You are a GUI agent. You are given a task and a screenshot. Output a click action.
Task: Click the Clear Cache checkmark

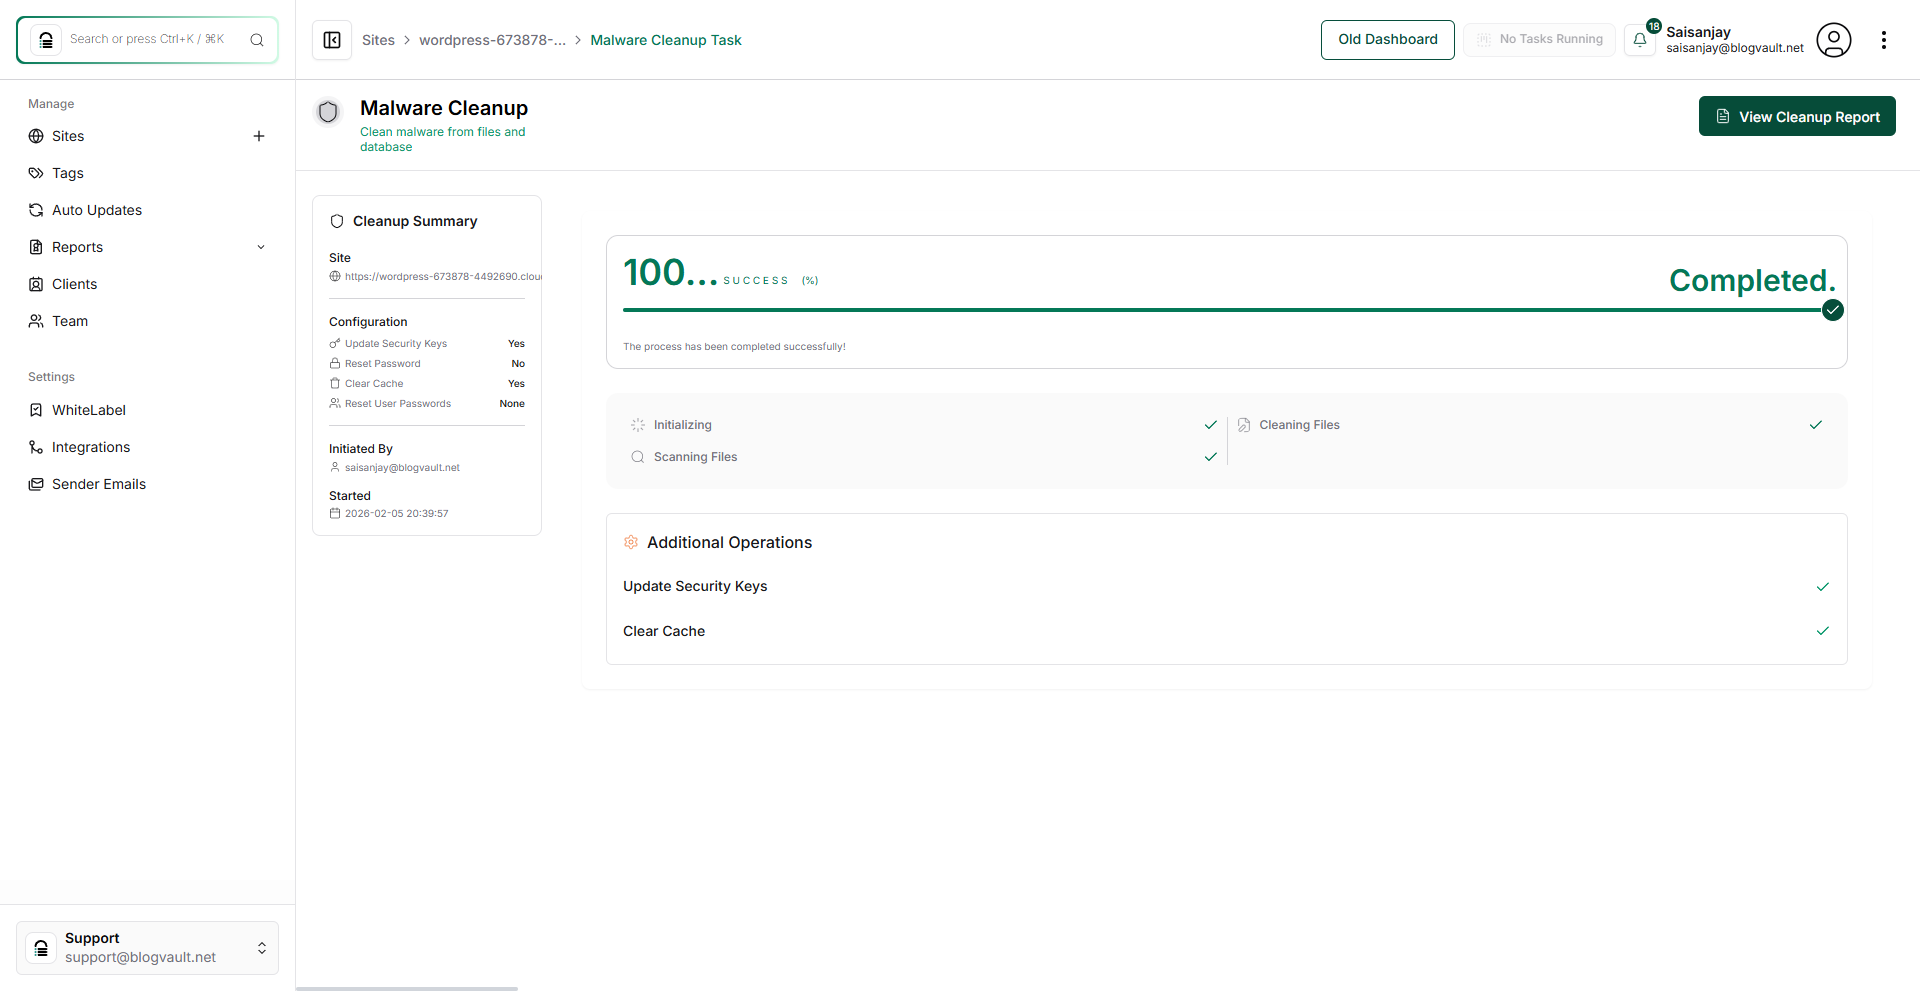(1823, 631)
